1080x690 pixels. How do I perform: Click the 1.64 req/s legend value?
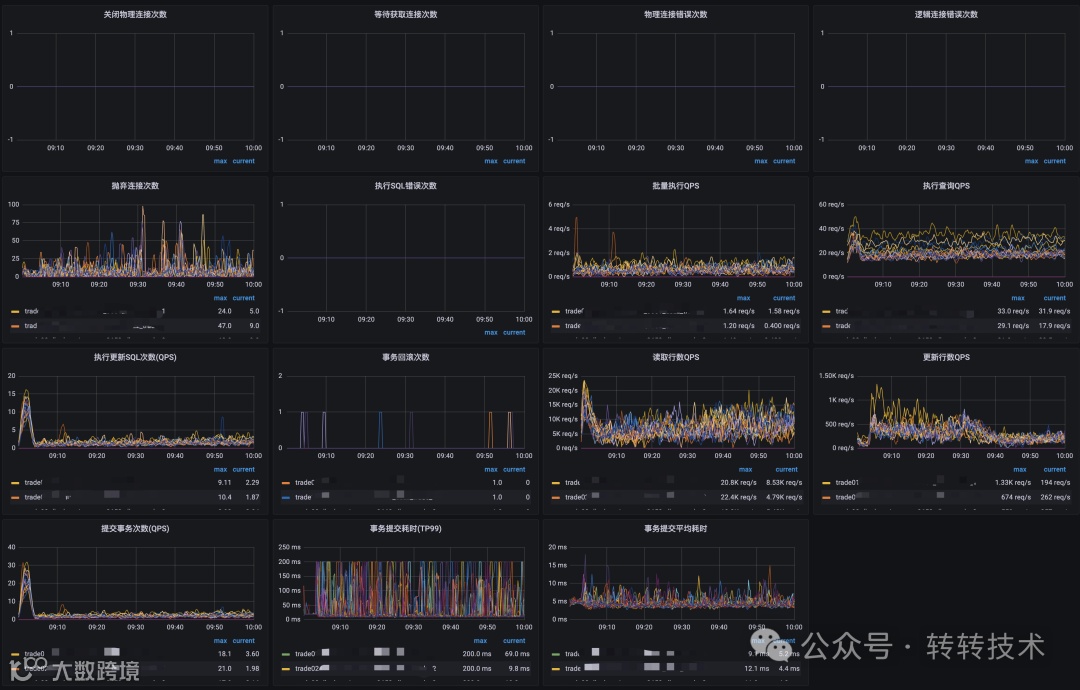point(738,311)
